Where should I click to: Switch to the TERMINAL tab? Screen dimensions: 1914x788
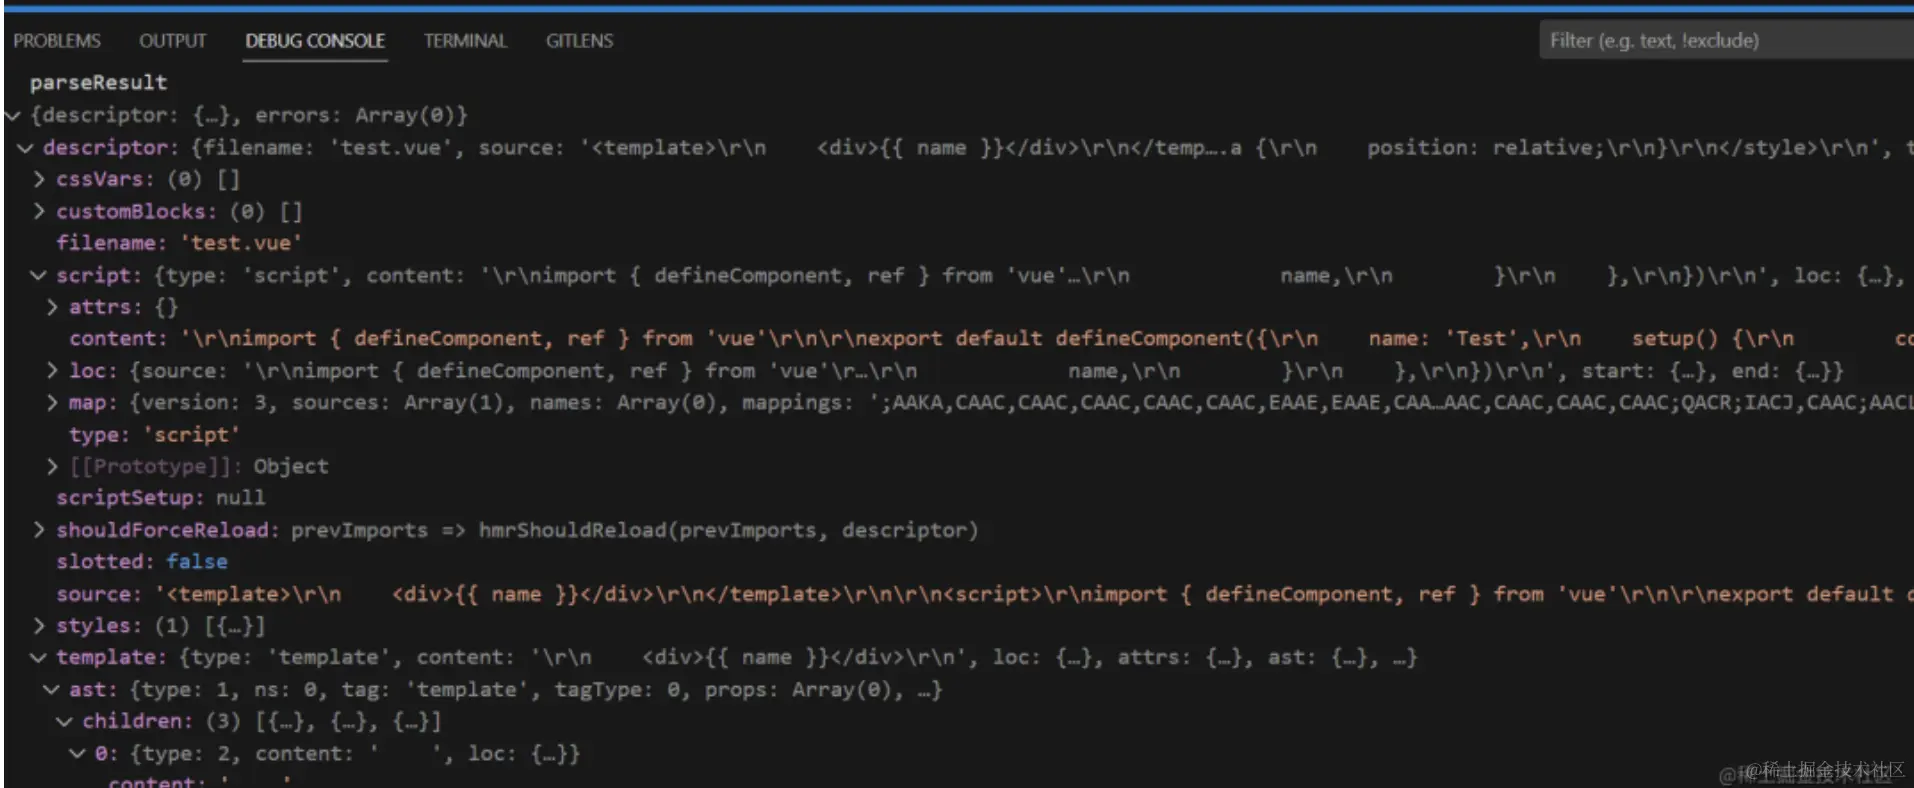465,41
